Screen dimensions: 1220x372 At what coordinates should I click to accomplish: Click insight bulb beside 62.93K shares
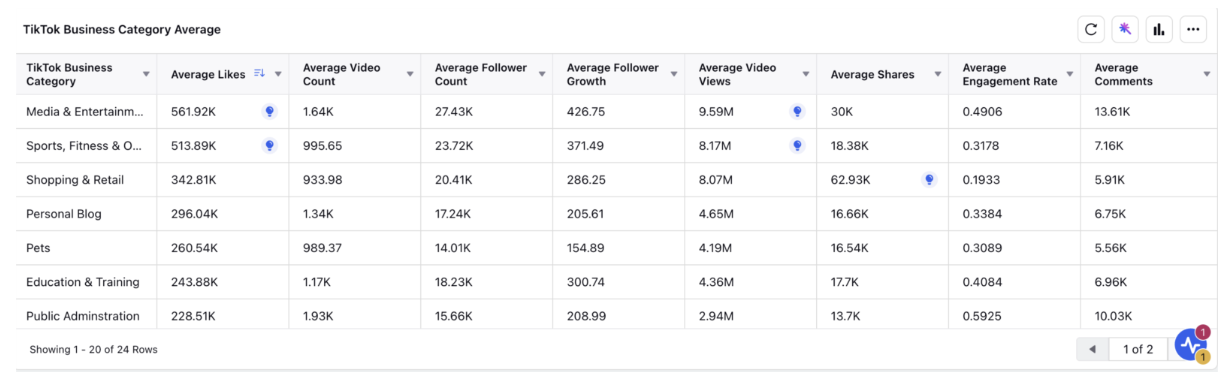(x=929, y=180)
